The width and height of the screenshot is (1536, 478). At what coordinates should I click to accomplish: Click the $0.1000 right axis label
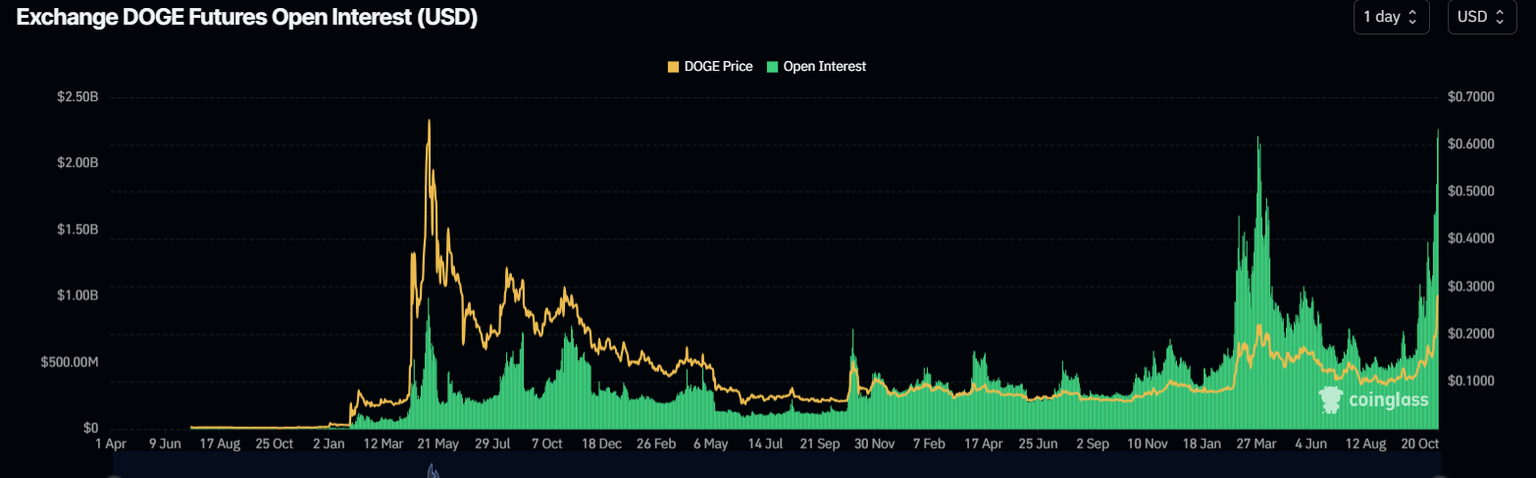pyautogui.click(x=1470, y=381)
